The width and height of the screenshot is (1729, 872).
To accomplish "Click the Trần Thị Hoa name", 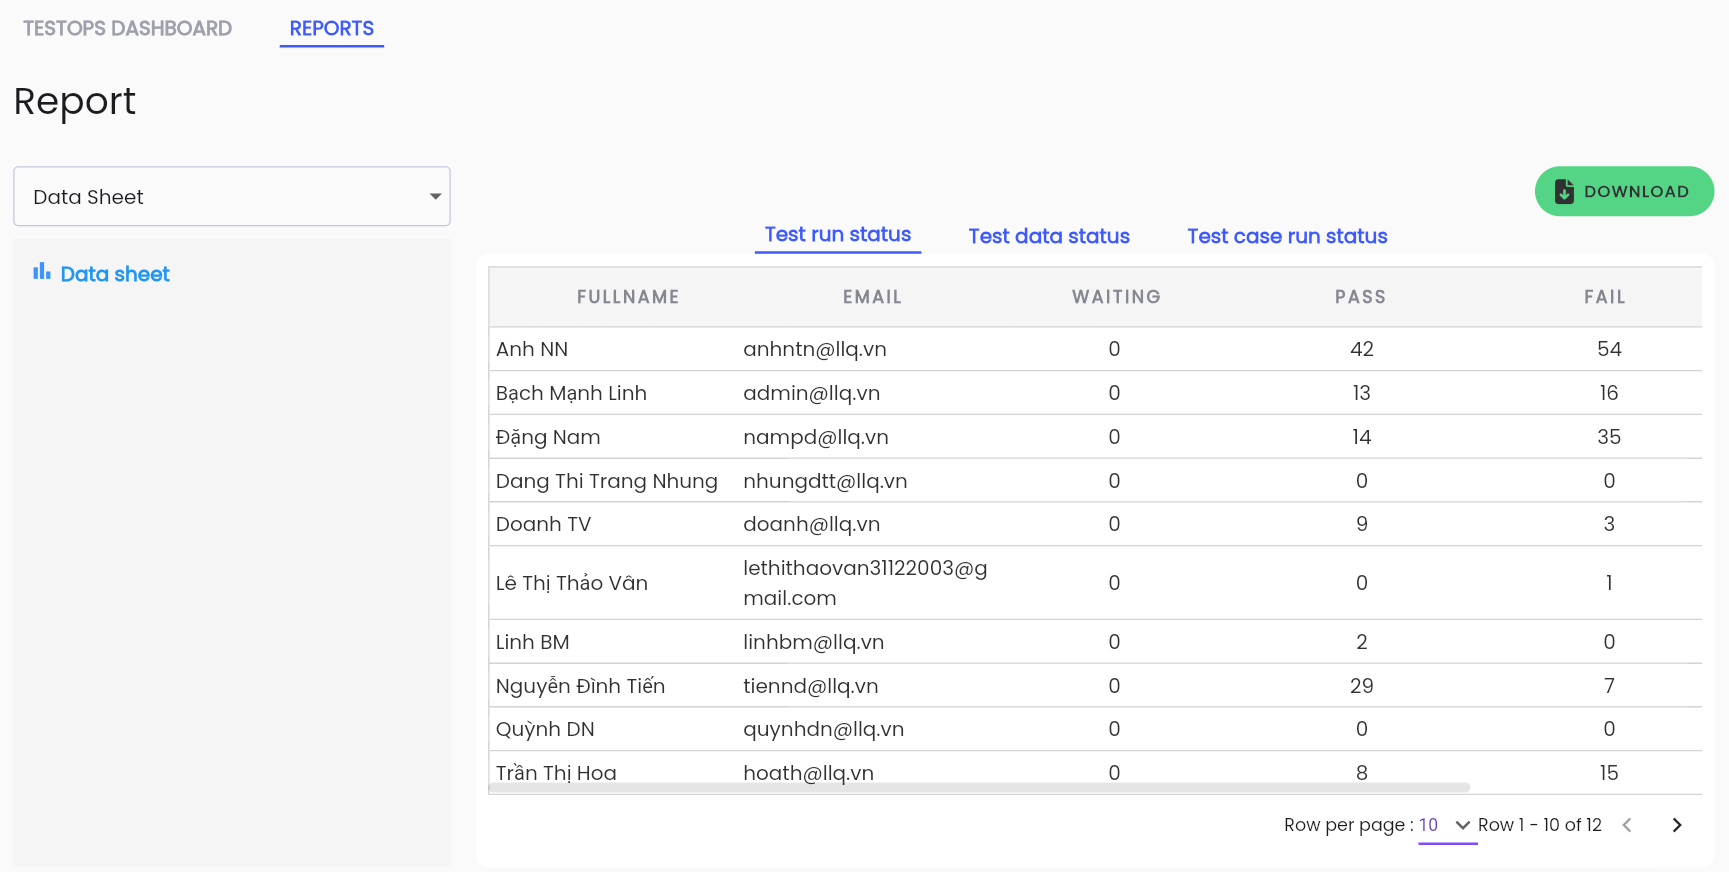I will [x=556, y=773].
